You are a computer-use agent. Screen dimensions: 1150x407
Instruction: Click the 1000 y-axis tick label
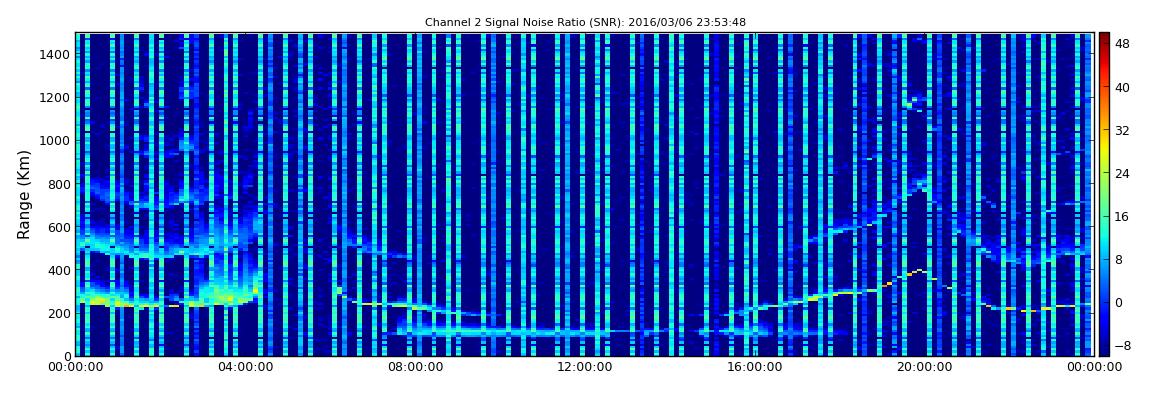[55, 141]
